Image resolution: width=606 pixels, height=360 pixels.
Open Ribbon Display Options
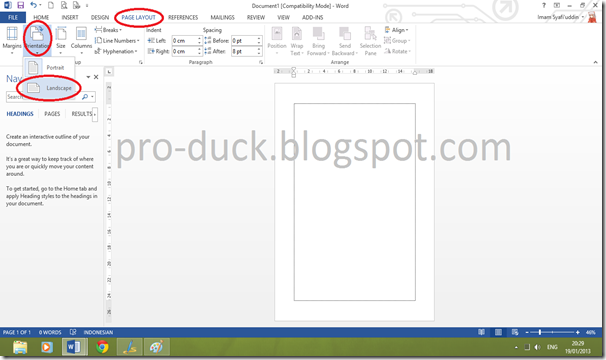tap(557, 5)
